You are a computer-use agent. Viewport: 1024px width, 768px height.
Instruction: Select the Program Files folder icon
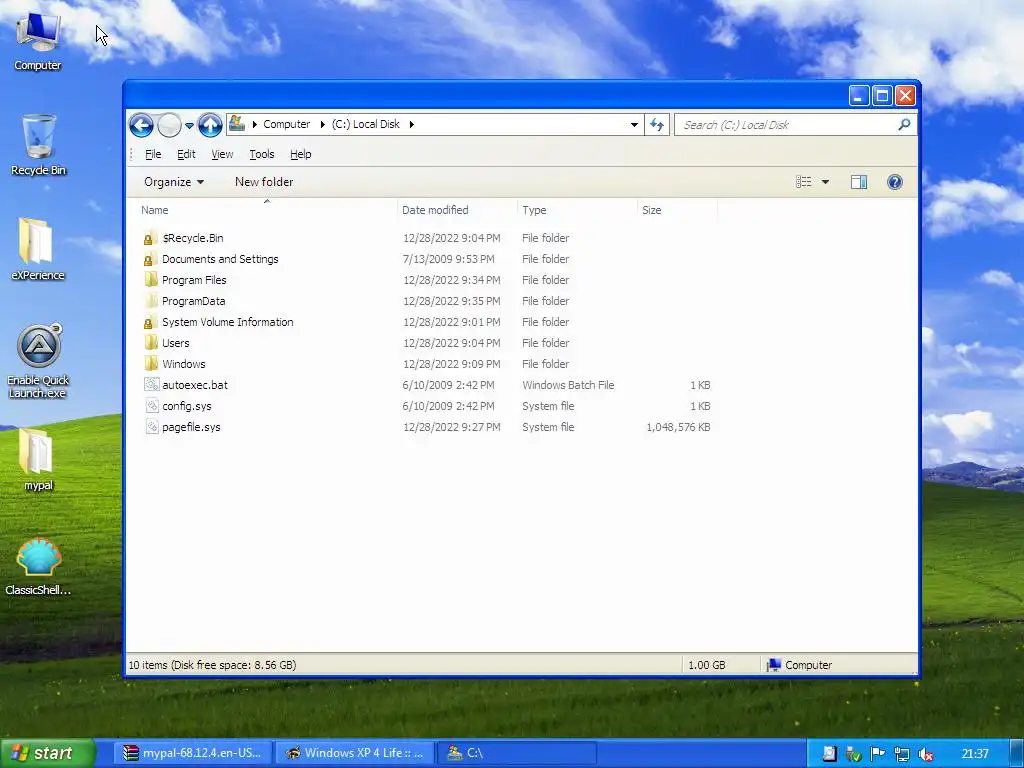(151, 280)
